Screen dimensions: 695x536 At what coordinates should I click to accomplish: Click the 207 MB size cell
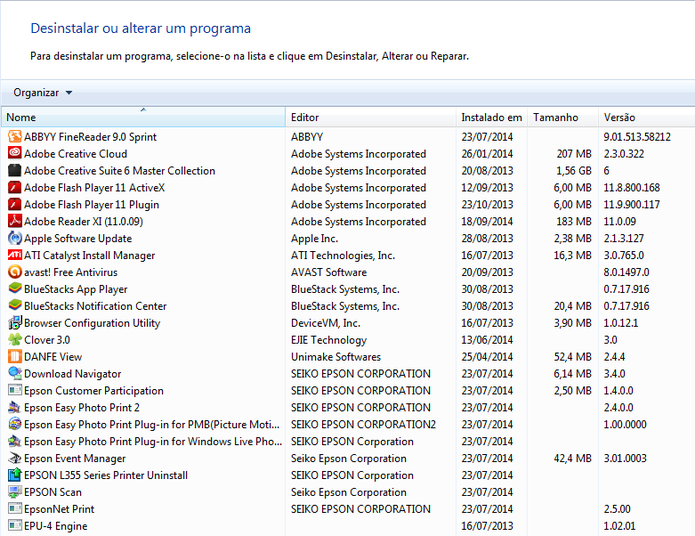pyautogui.click(x=574, y=154)
